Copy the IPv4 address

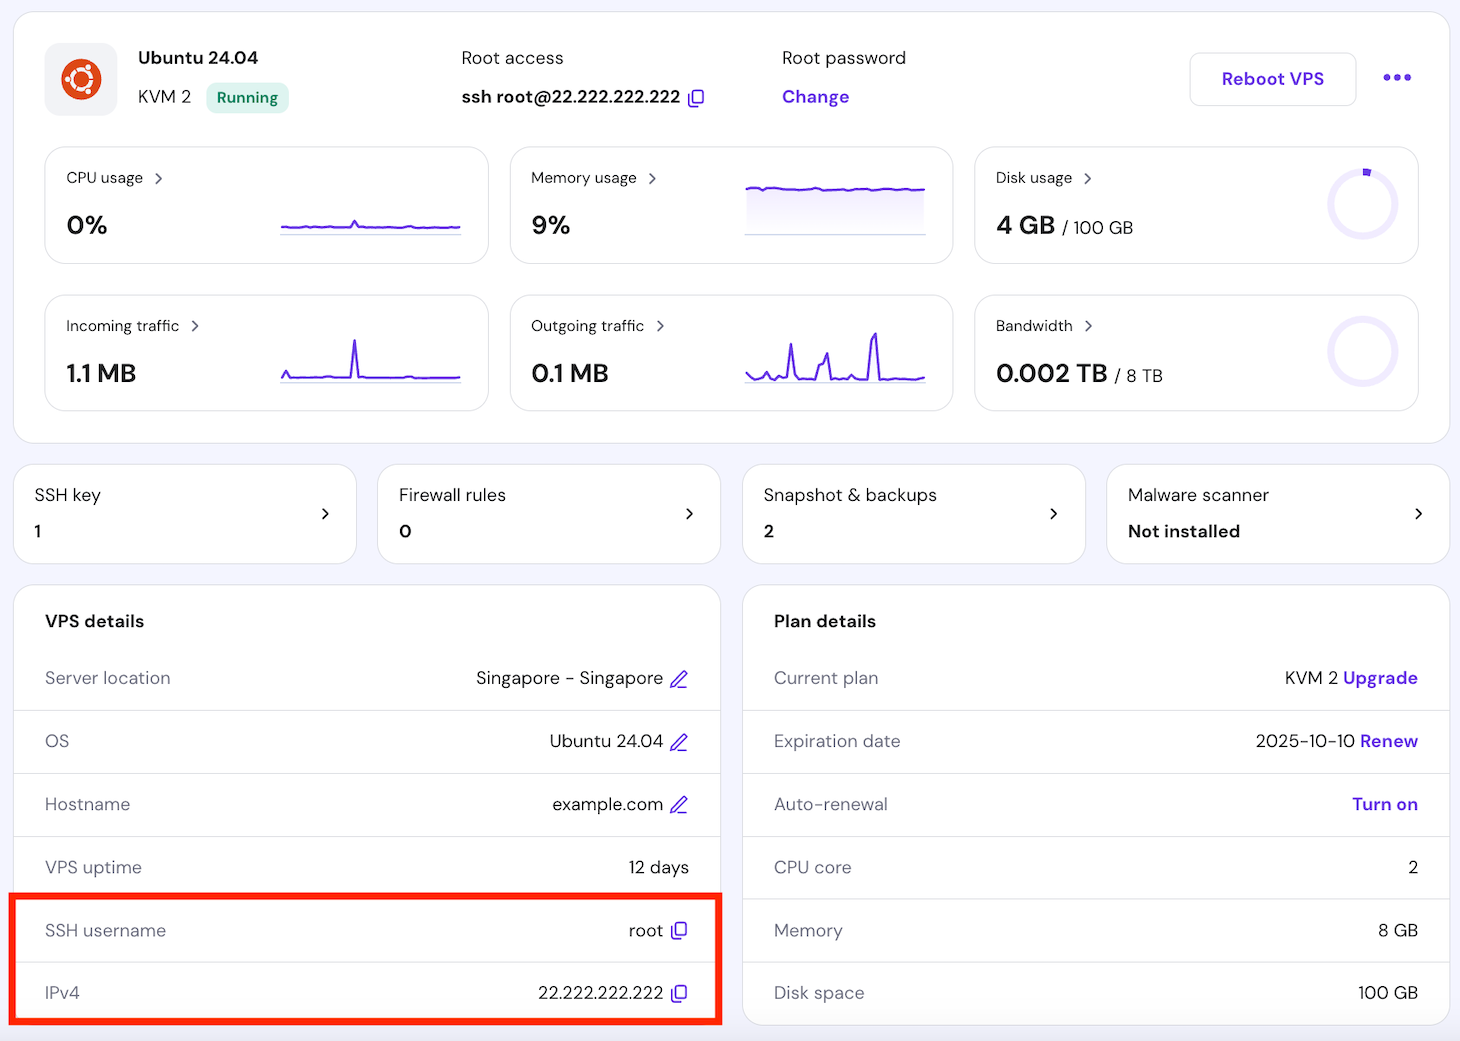pos(679,993)
